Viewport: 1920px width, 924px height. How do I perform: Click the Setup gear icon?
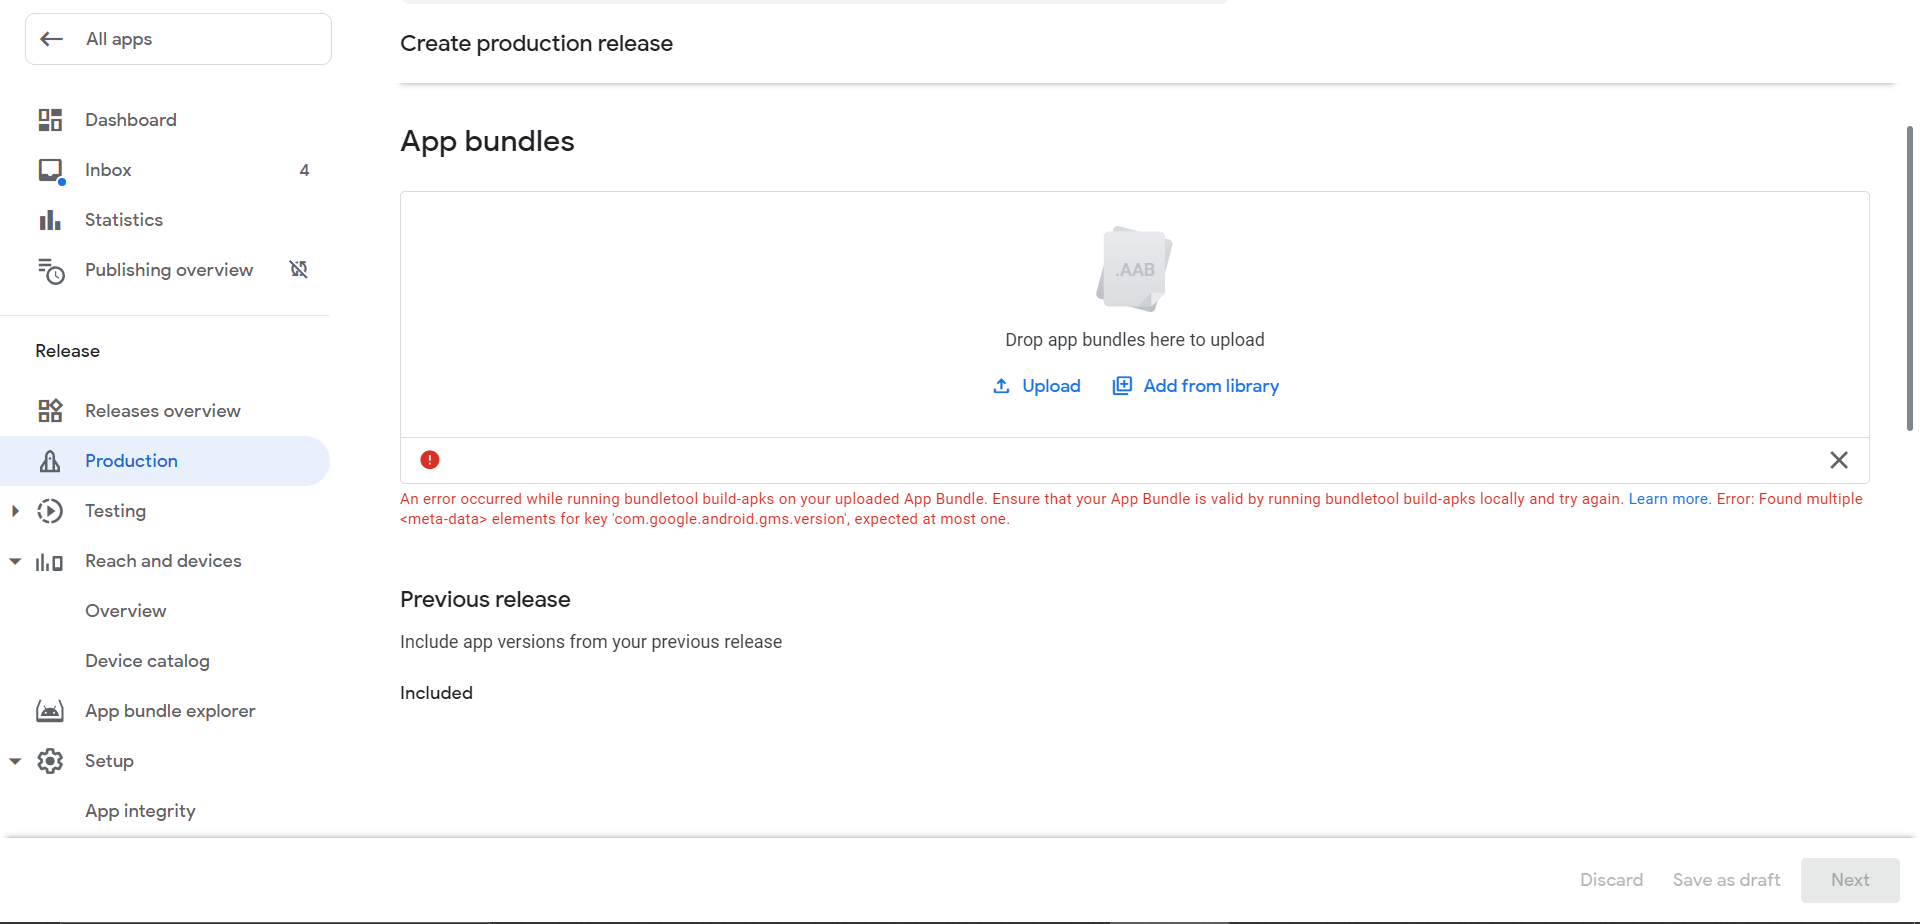click(50, 761)
